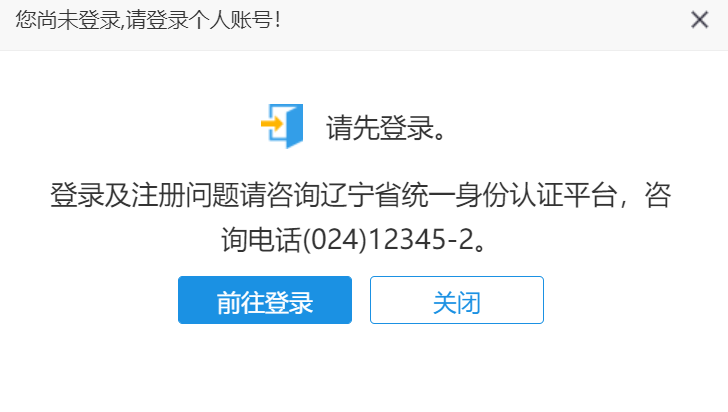
Task: Dismiss the prompt using the white outlined 关闭 button
Action: tap(456, 300)
